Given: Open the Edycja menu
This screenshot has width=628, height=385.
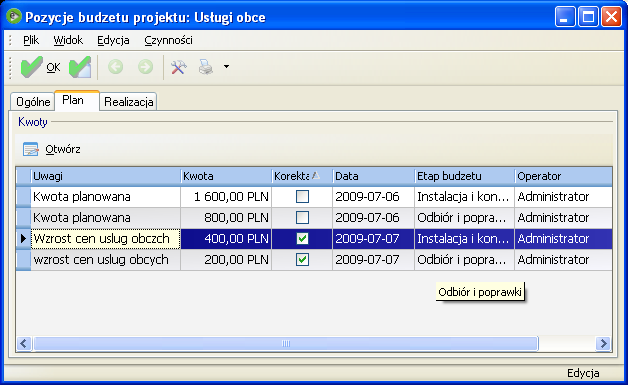Looking at the screenshot, I should 113,40.
